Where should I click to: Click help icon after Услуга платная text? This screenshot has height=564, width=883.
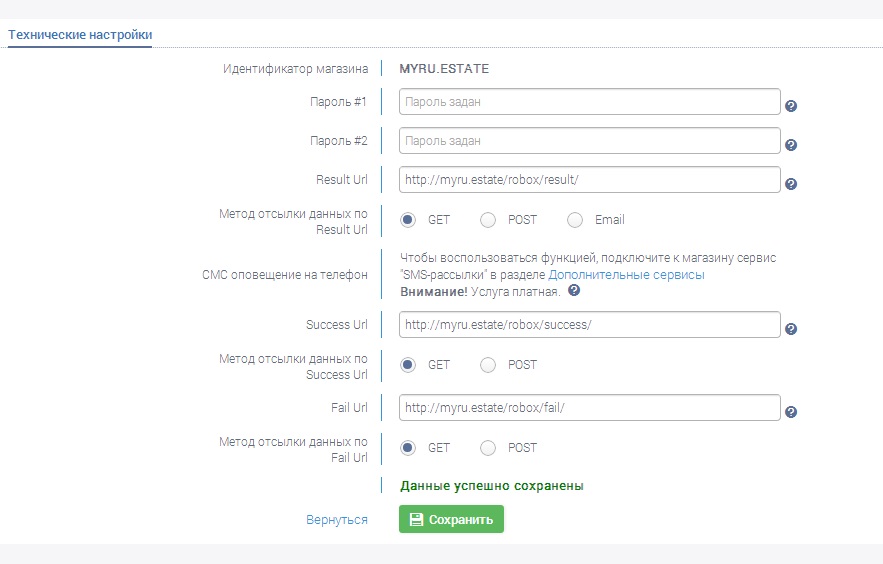click(x=574, y=290)
